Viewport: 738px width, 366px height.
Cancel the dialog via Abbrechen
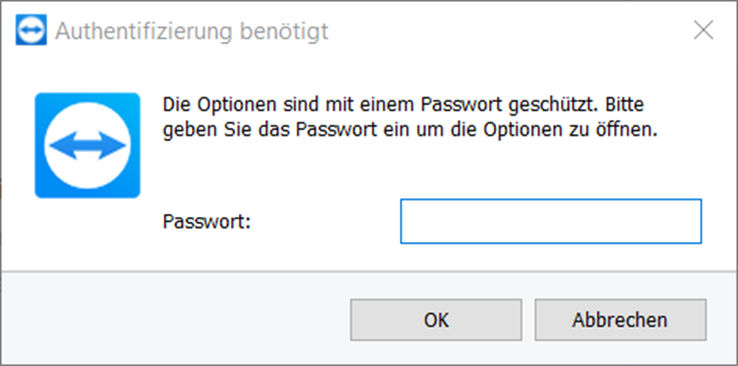tap(620, 320)
